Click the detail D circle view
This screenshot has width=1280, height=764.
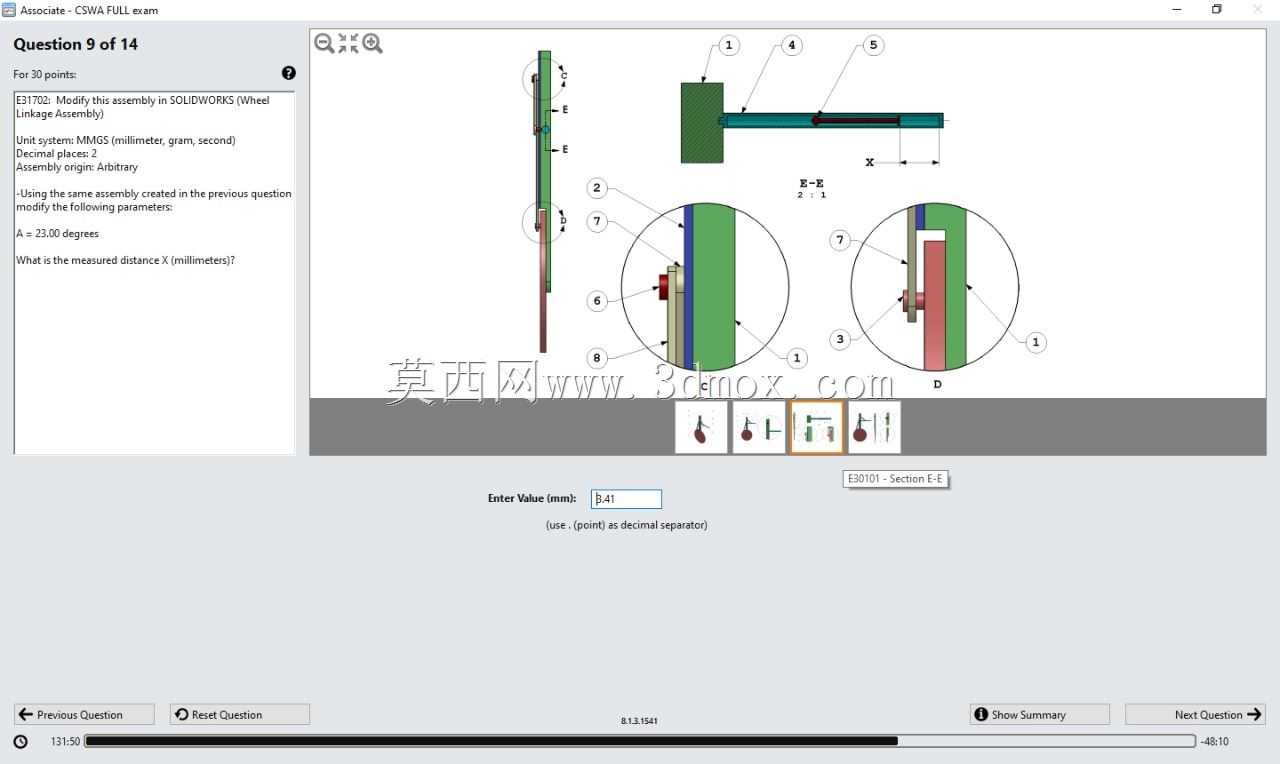point(935,288)
